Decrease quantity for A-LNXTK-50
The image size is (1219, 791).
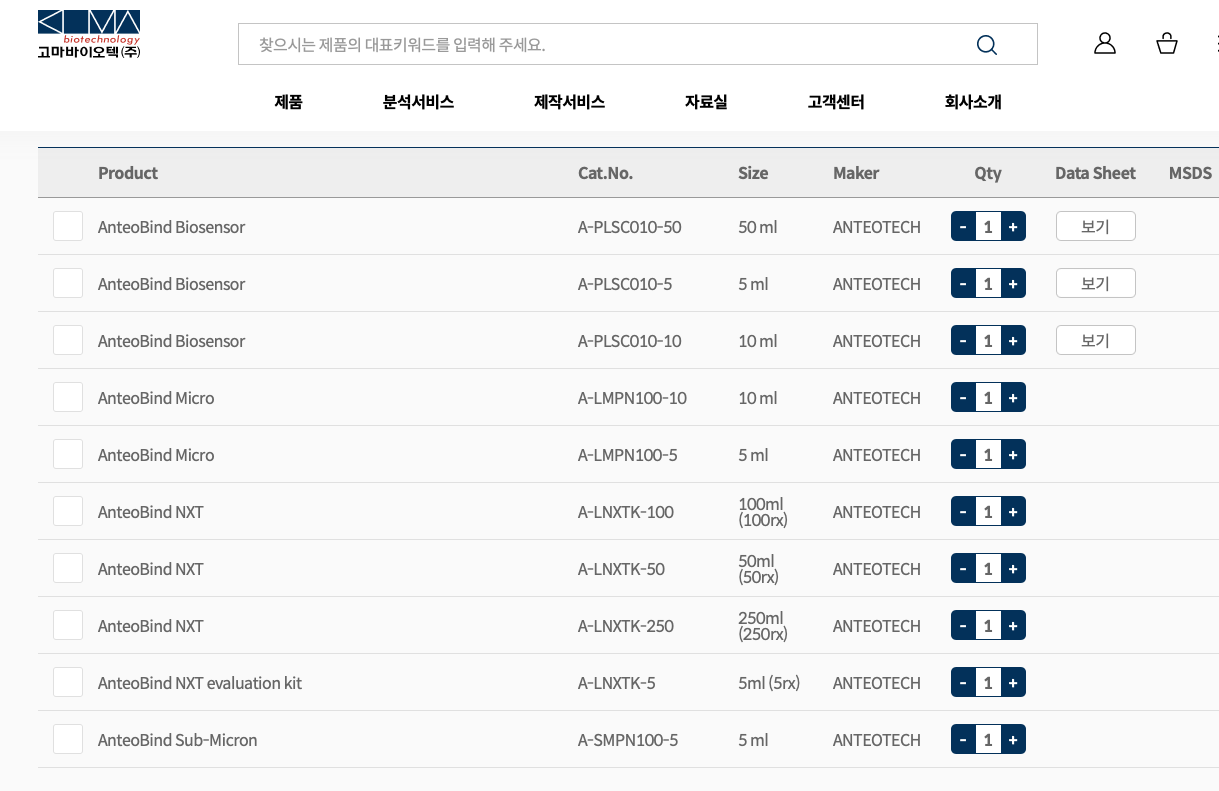point(963,569)
